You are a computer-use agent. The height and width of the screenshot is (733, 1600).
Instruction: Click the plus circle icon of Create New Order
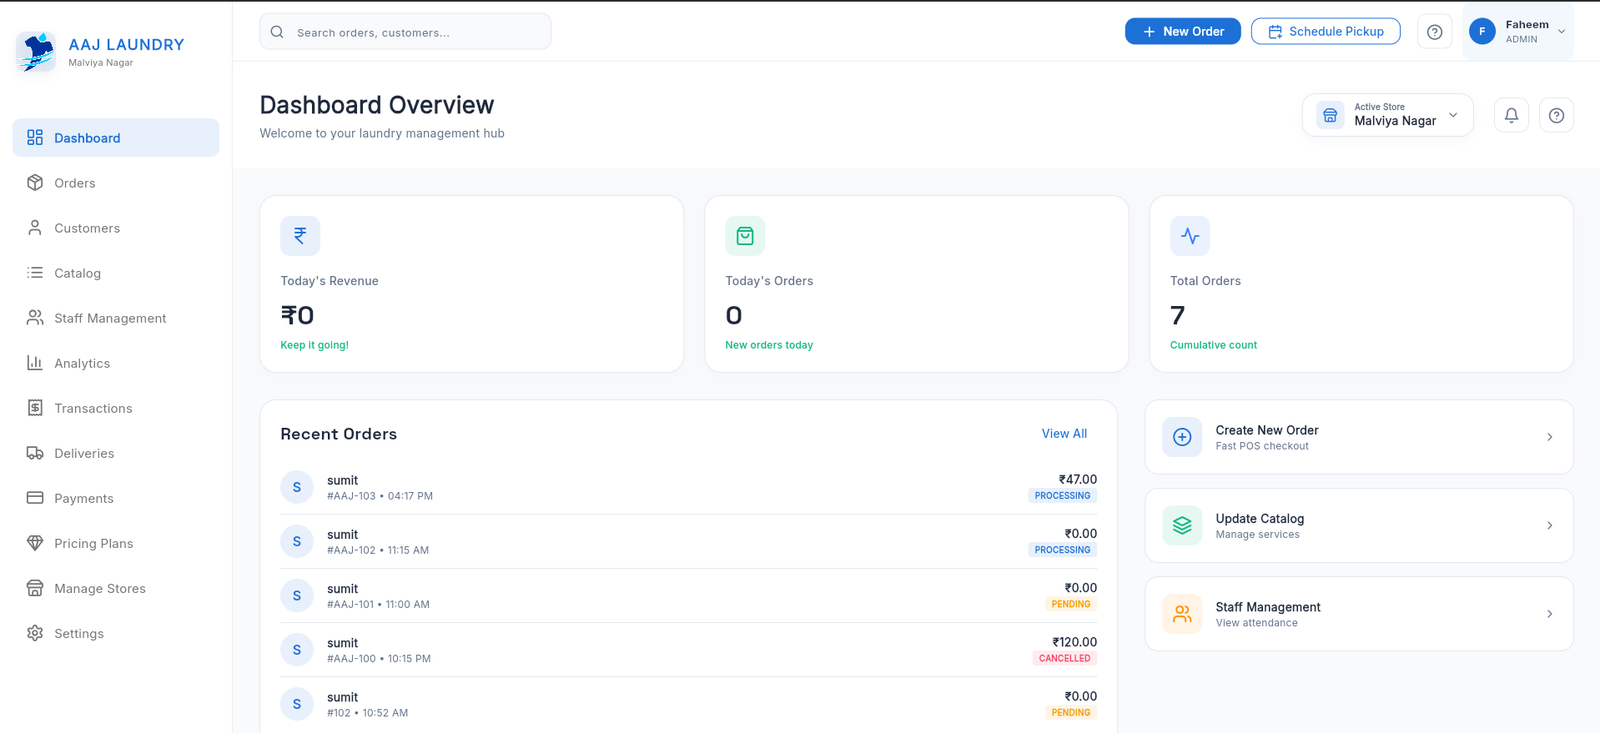tap(1182, 437)
